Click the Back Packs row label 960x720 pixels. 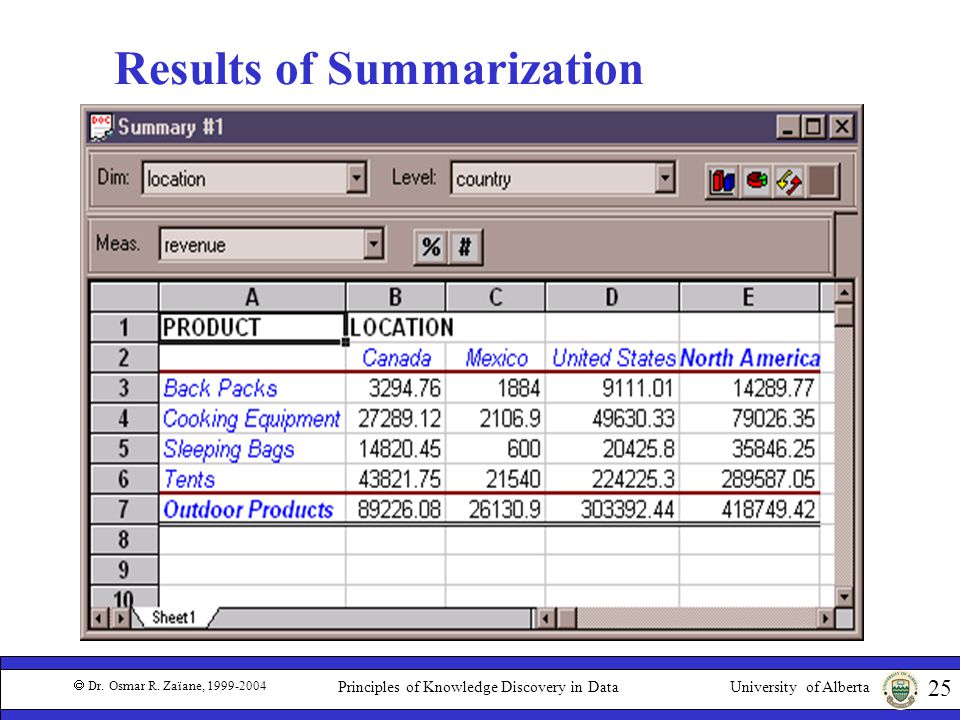click(220, 388)
